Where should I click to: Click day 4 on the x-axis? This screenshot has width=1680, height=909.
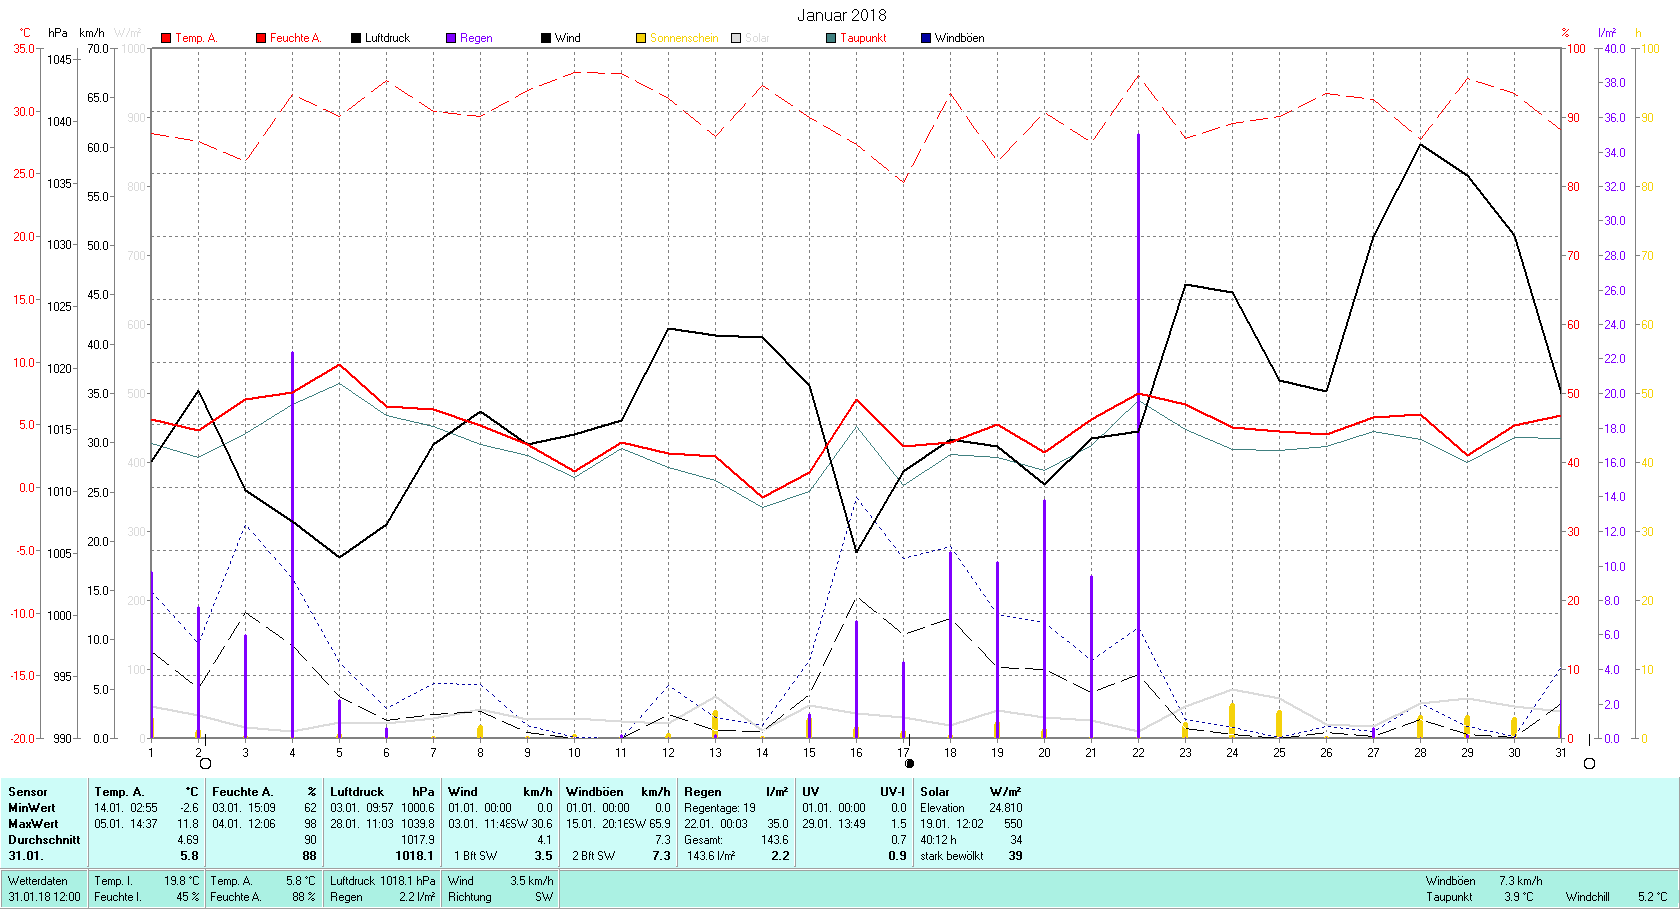pyautogui.click(x=292, y=753)
